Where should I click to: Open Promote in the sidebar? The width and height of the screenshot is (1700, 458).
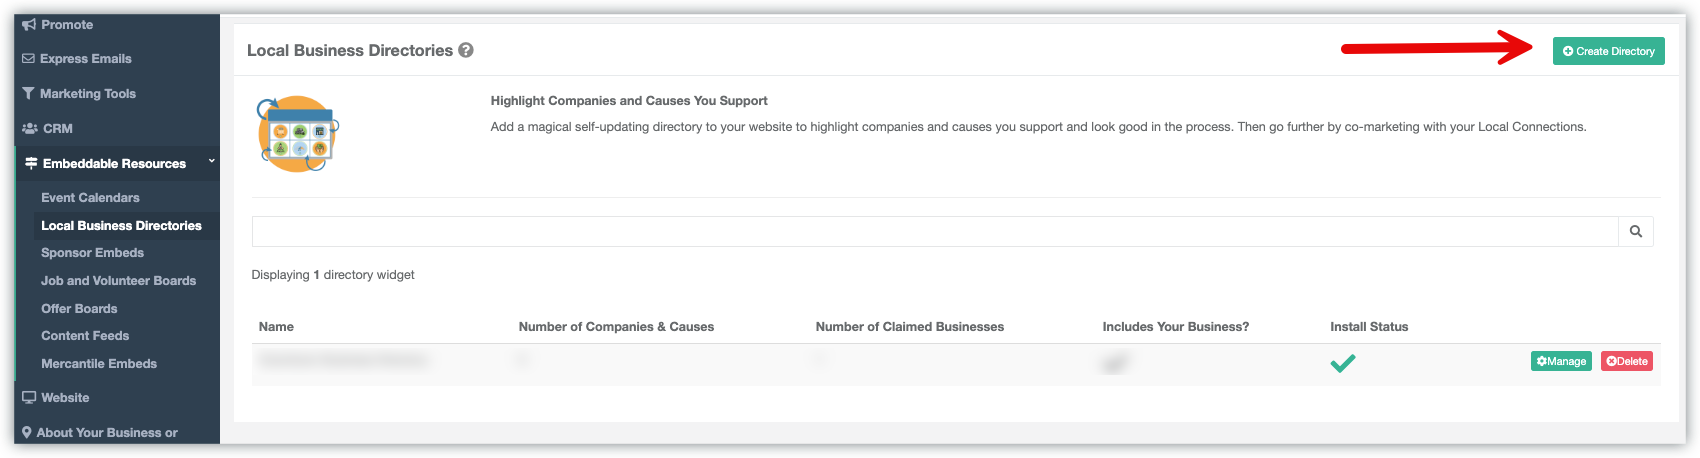click(x=66, y=25)
